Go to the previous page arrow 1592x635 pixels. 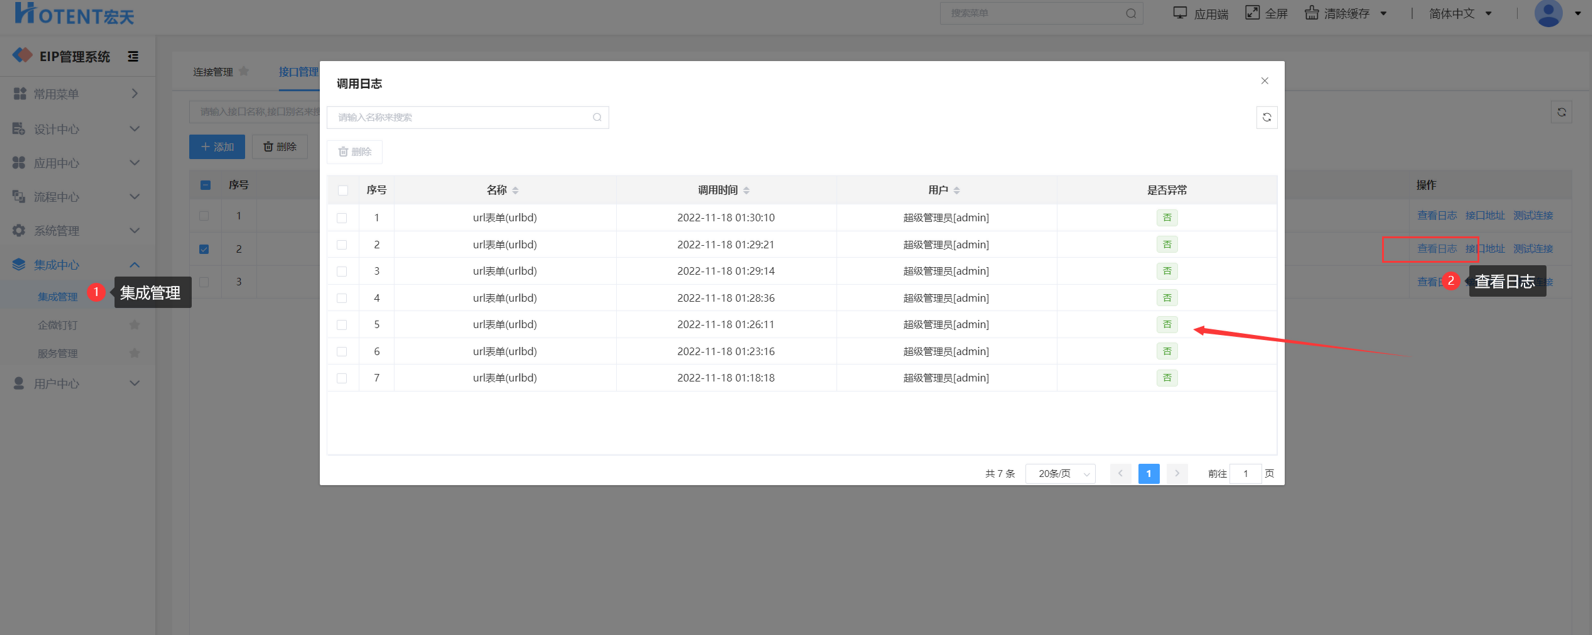1120,474
